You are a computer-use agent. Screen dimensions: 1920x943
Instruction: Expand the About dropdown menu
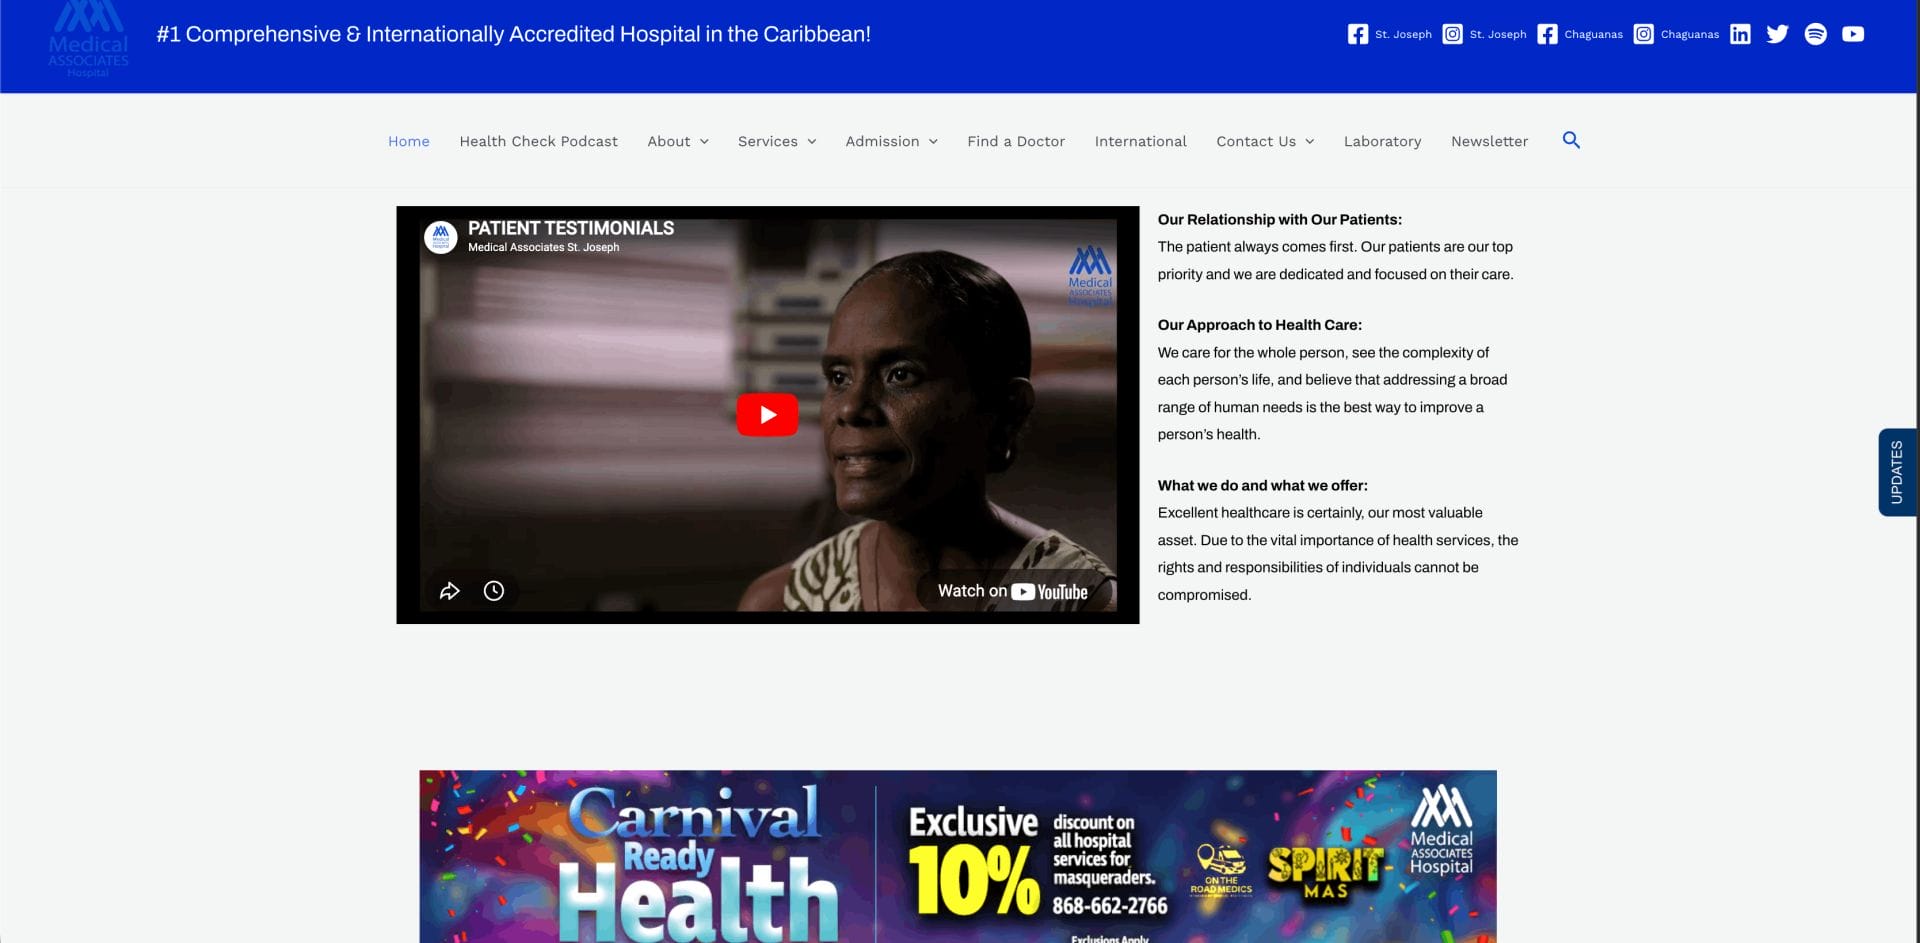tap(678, 141)
